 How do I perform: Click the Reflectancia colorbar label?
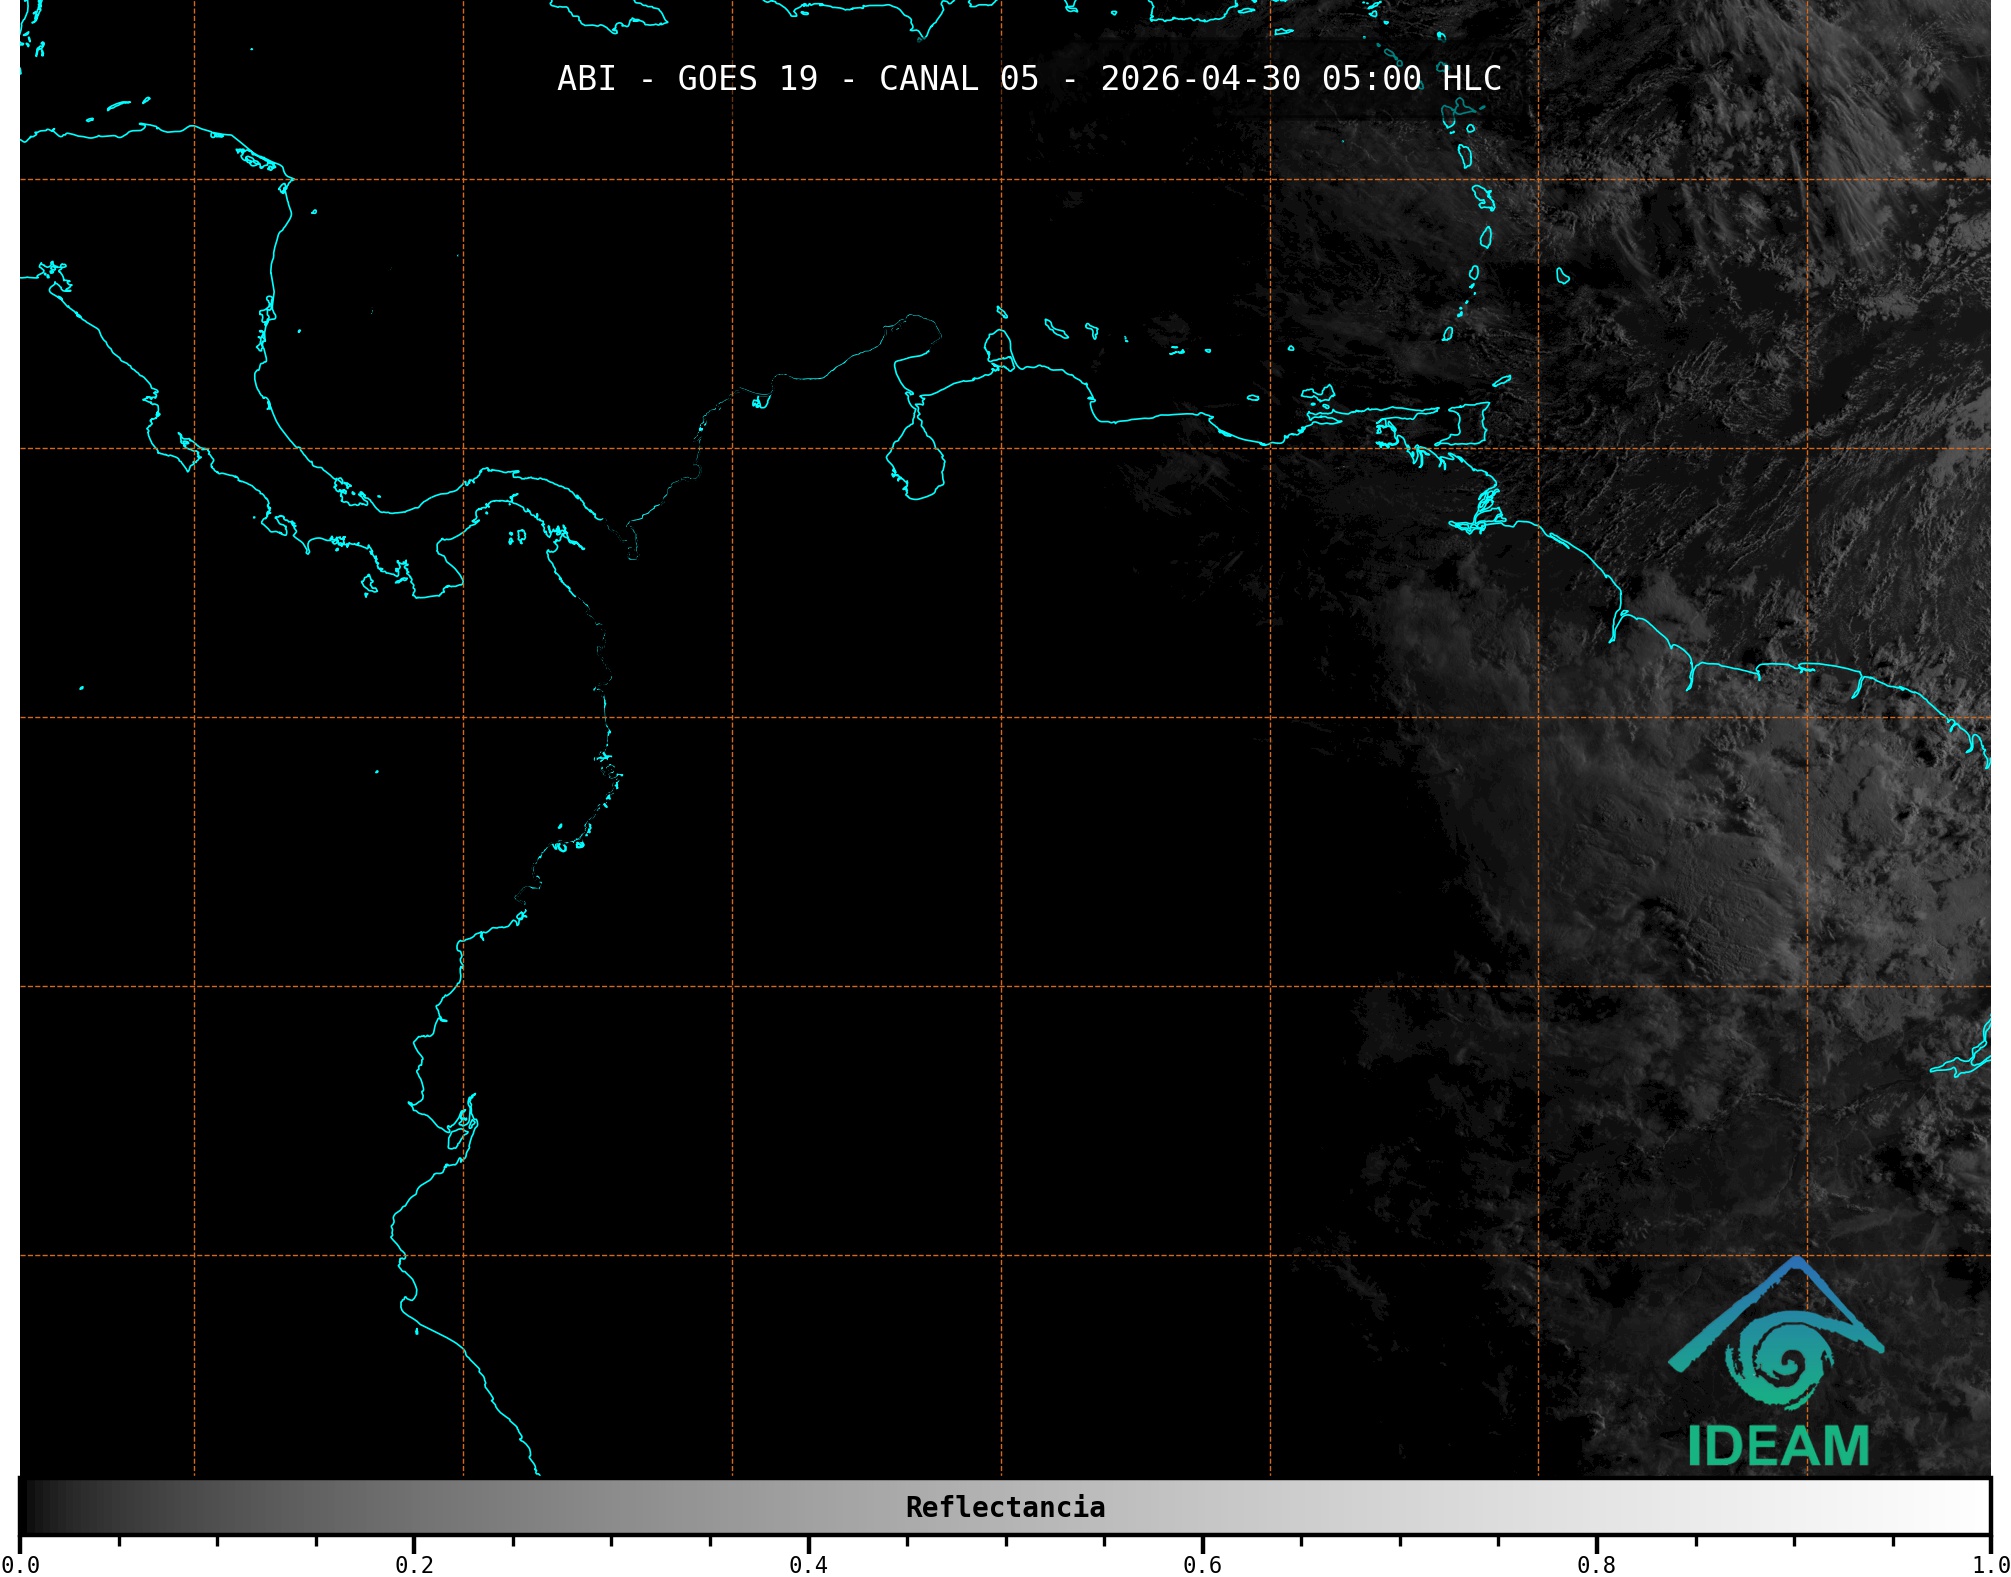(1005, 1507)
